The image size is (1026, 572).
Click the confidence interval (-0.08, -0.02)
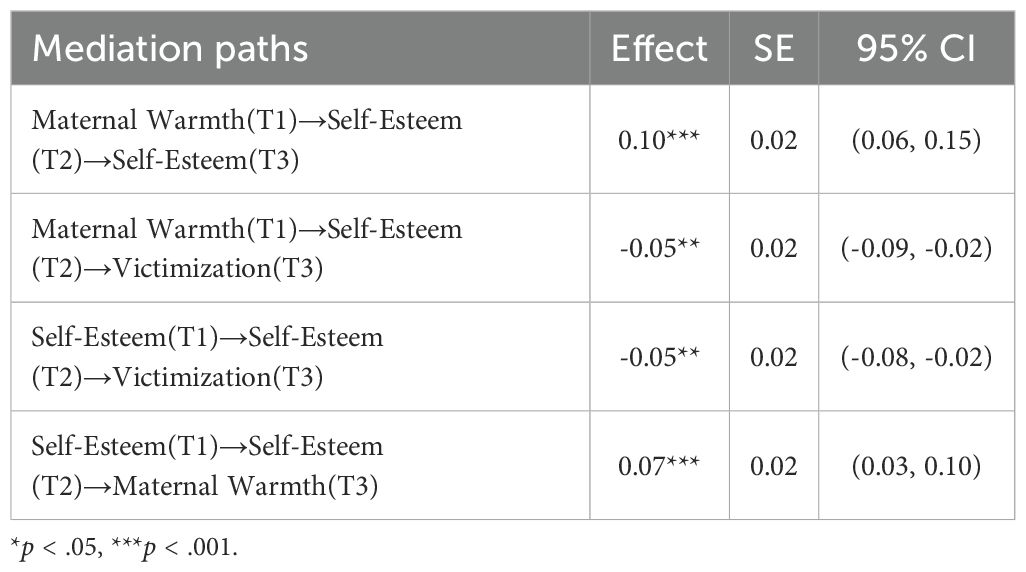[915, 357]
